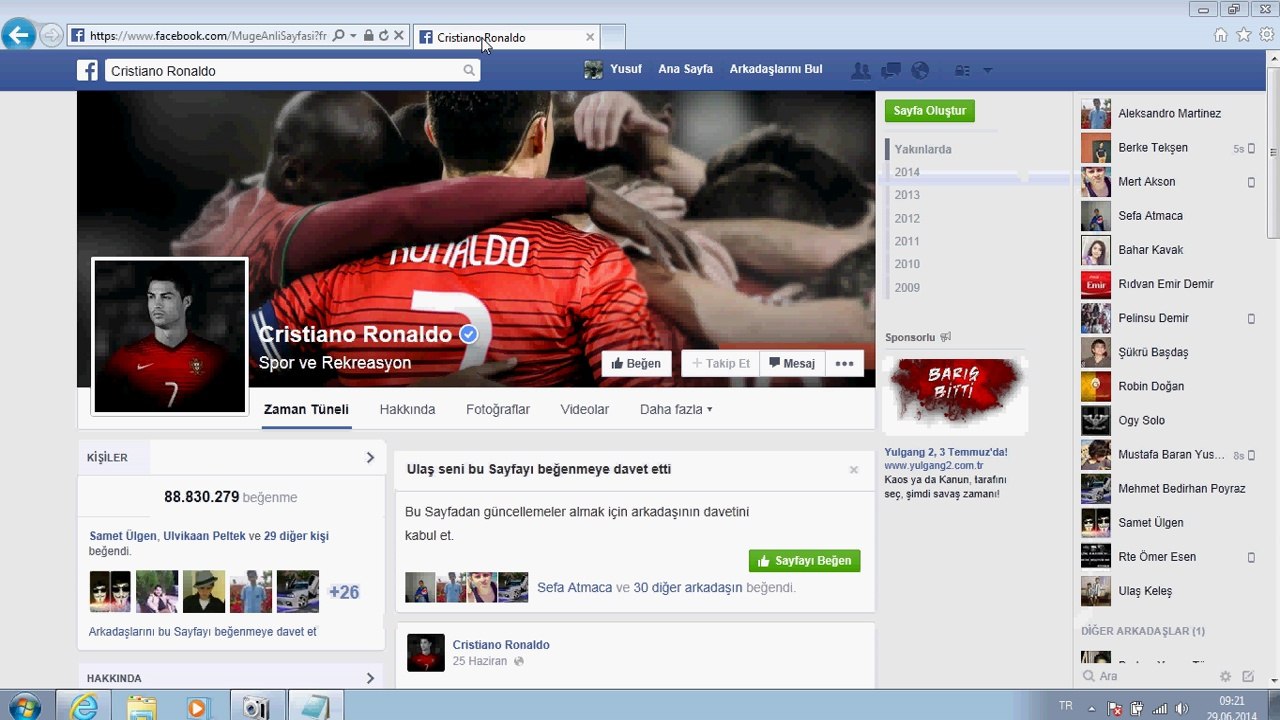Click the new message compose icon in chat
The height and width of the screenshot is (720, 1280).
1248,677
